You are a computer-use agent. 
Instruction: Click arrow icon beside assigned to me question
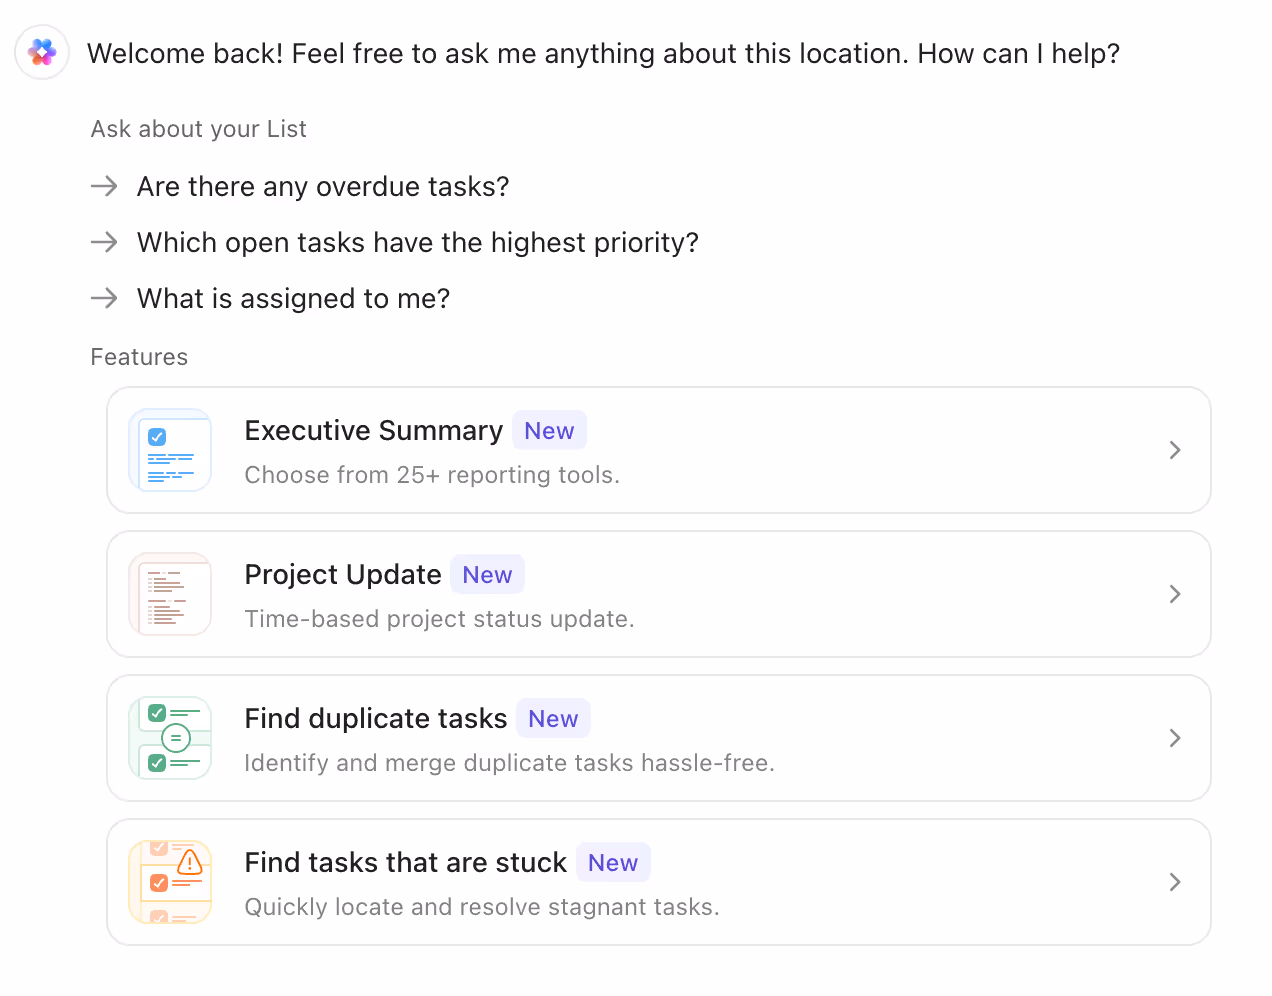(104, 298)
